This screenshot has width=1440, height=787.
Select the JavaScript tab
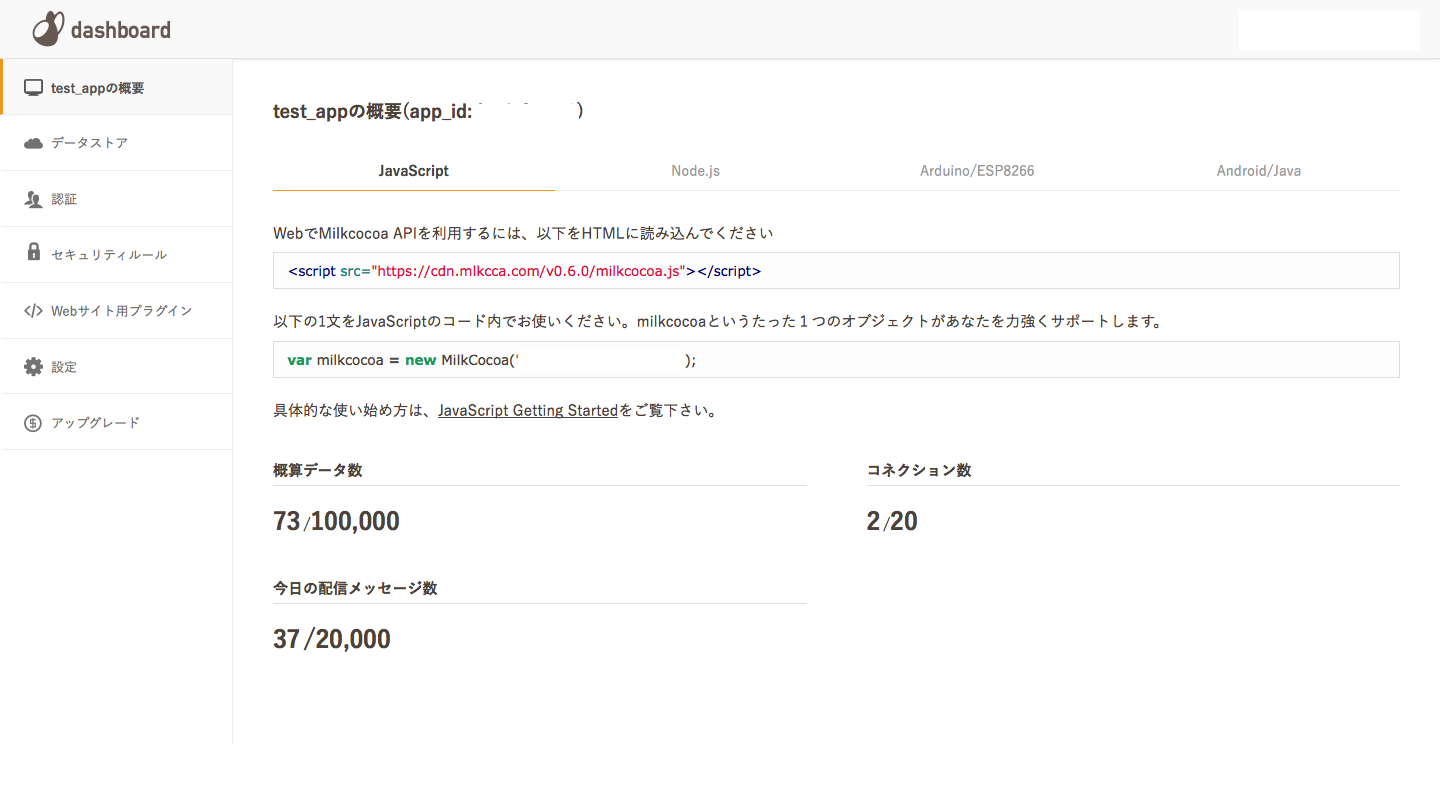click(414, 171)
